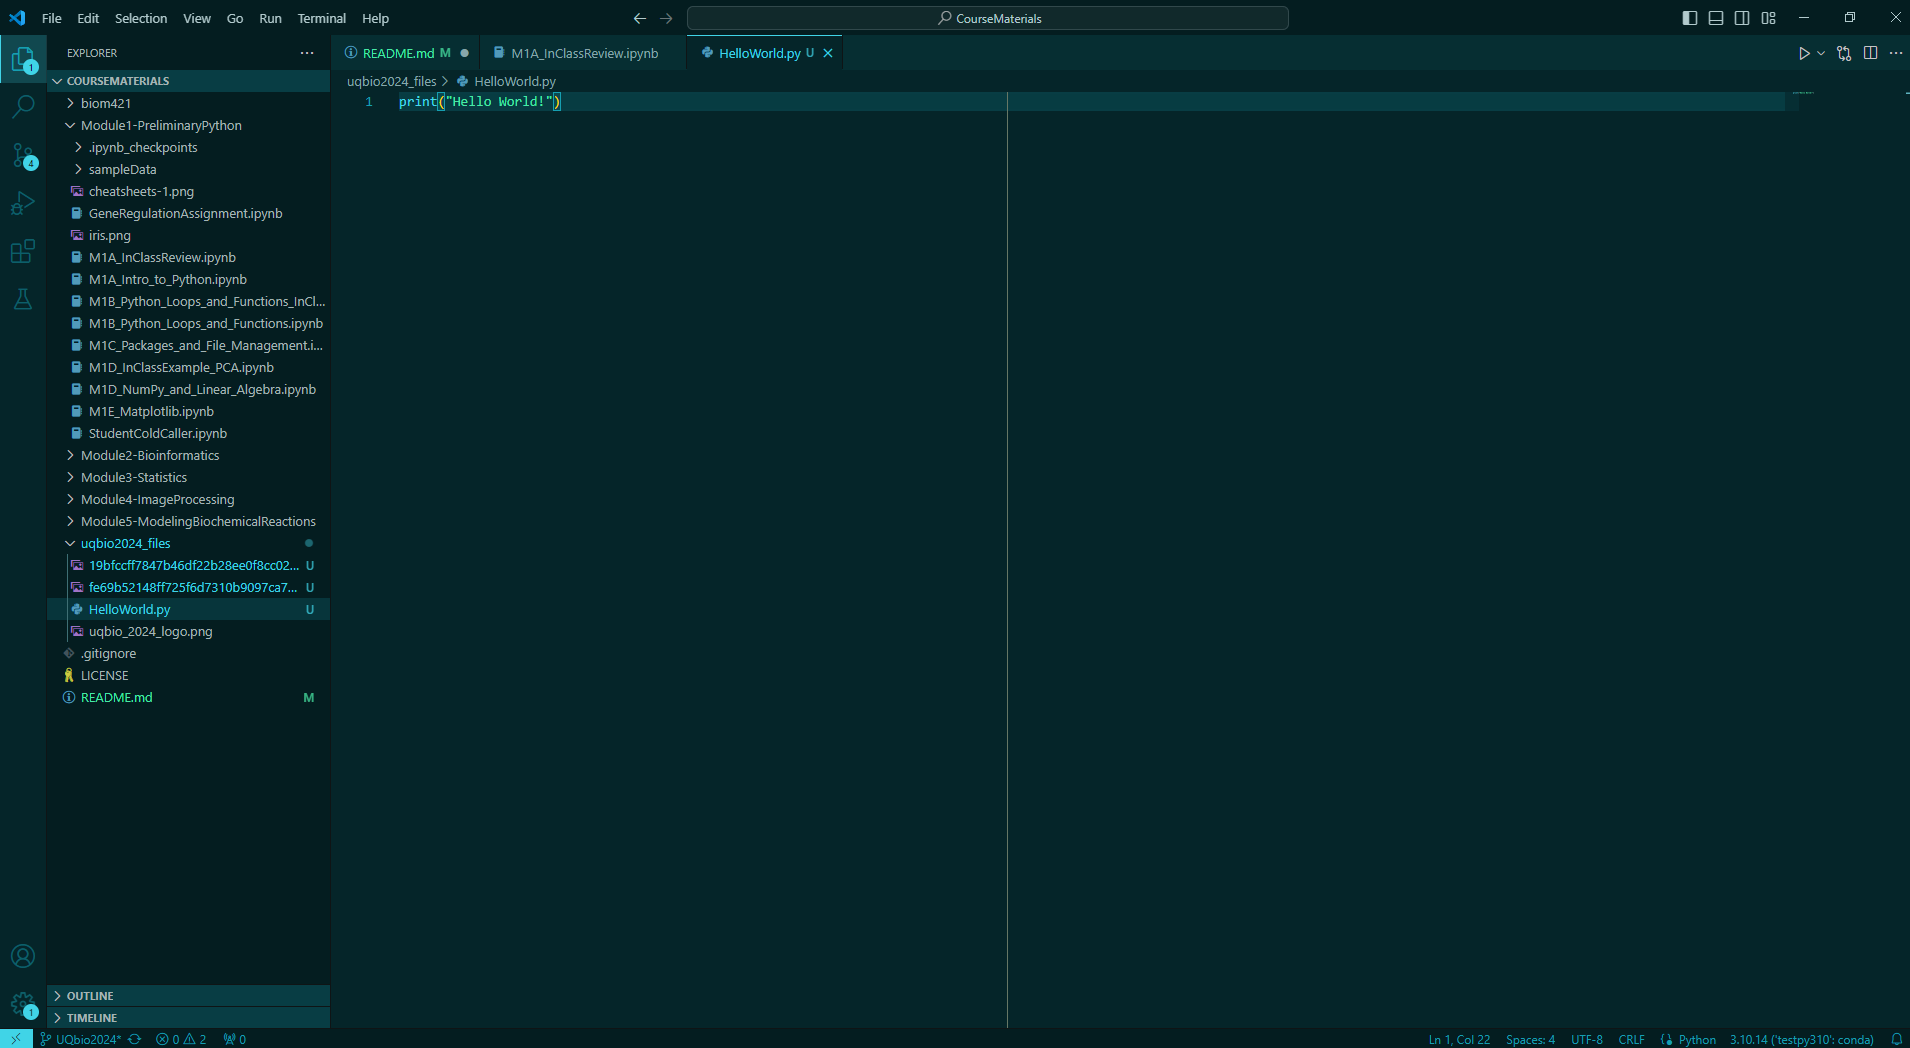
Task: Select Python language mode in status bar
Action: pos(1697,1039)
